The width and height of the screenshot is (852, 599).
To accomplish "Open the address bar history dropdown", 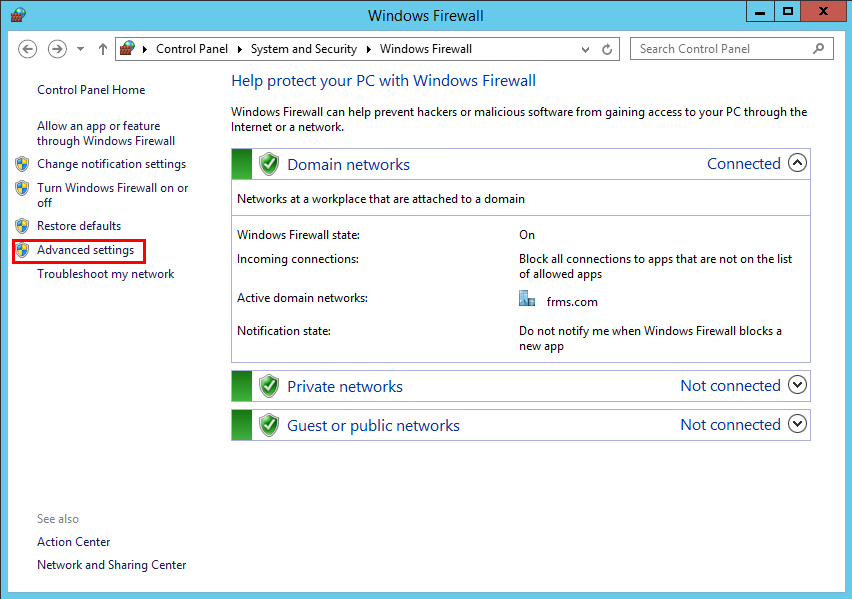I will click(585, 49).
